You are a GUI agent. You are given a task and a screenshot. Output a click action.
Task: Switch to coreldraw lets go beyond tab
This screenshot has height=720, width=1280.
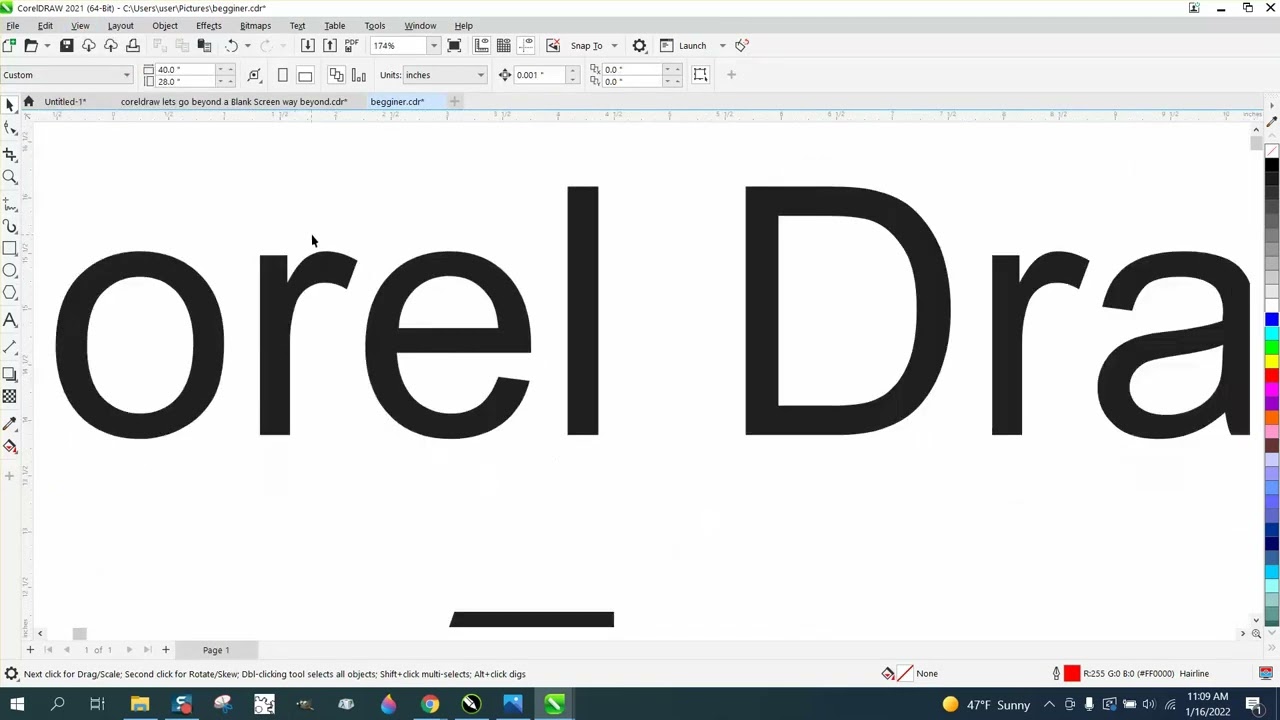[234, 101]
